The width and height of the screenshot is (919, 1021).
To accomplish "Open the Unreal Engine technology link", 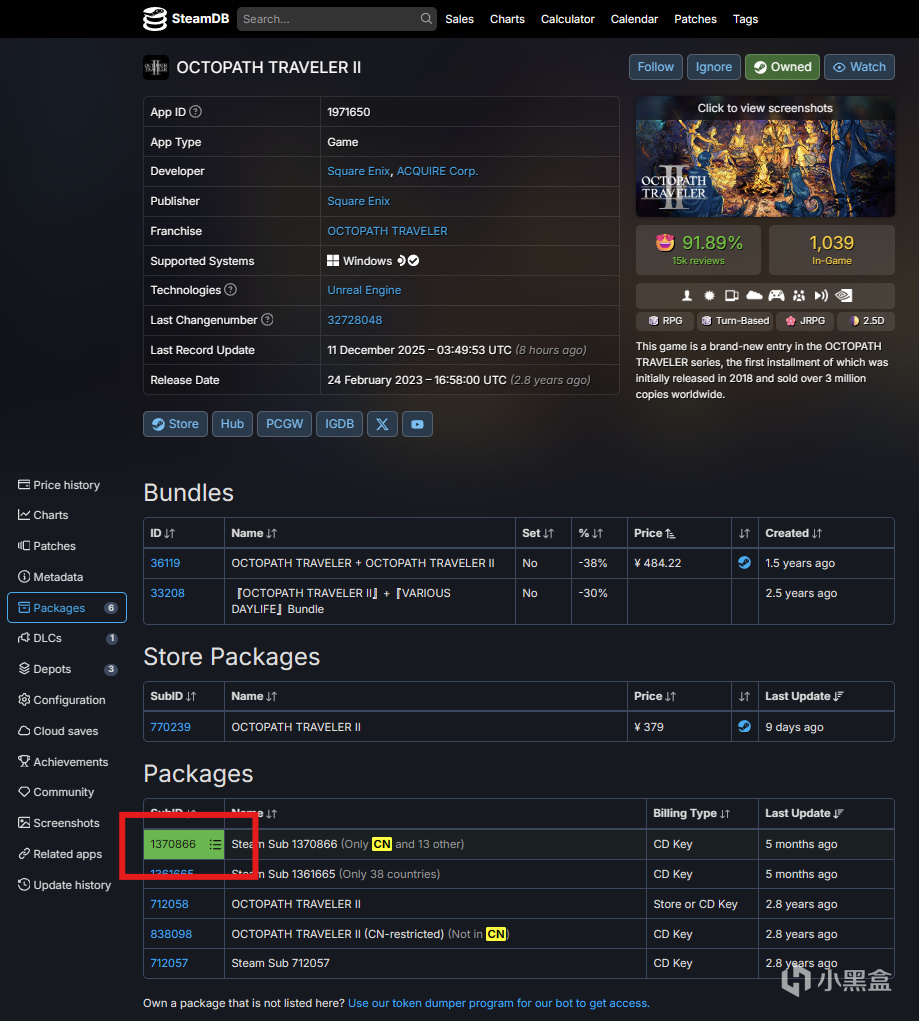I will click(364, 290).
